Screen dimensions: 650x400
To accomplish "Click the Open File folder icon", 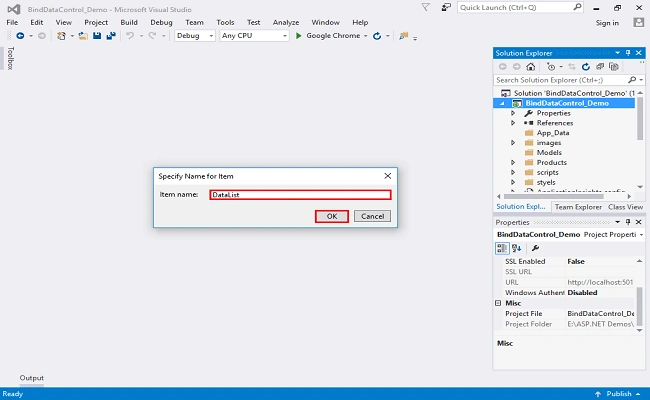I will pyautogui.click(x=83, y=36).
